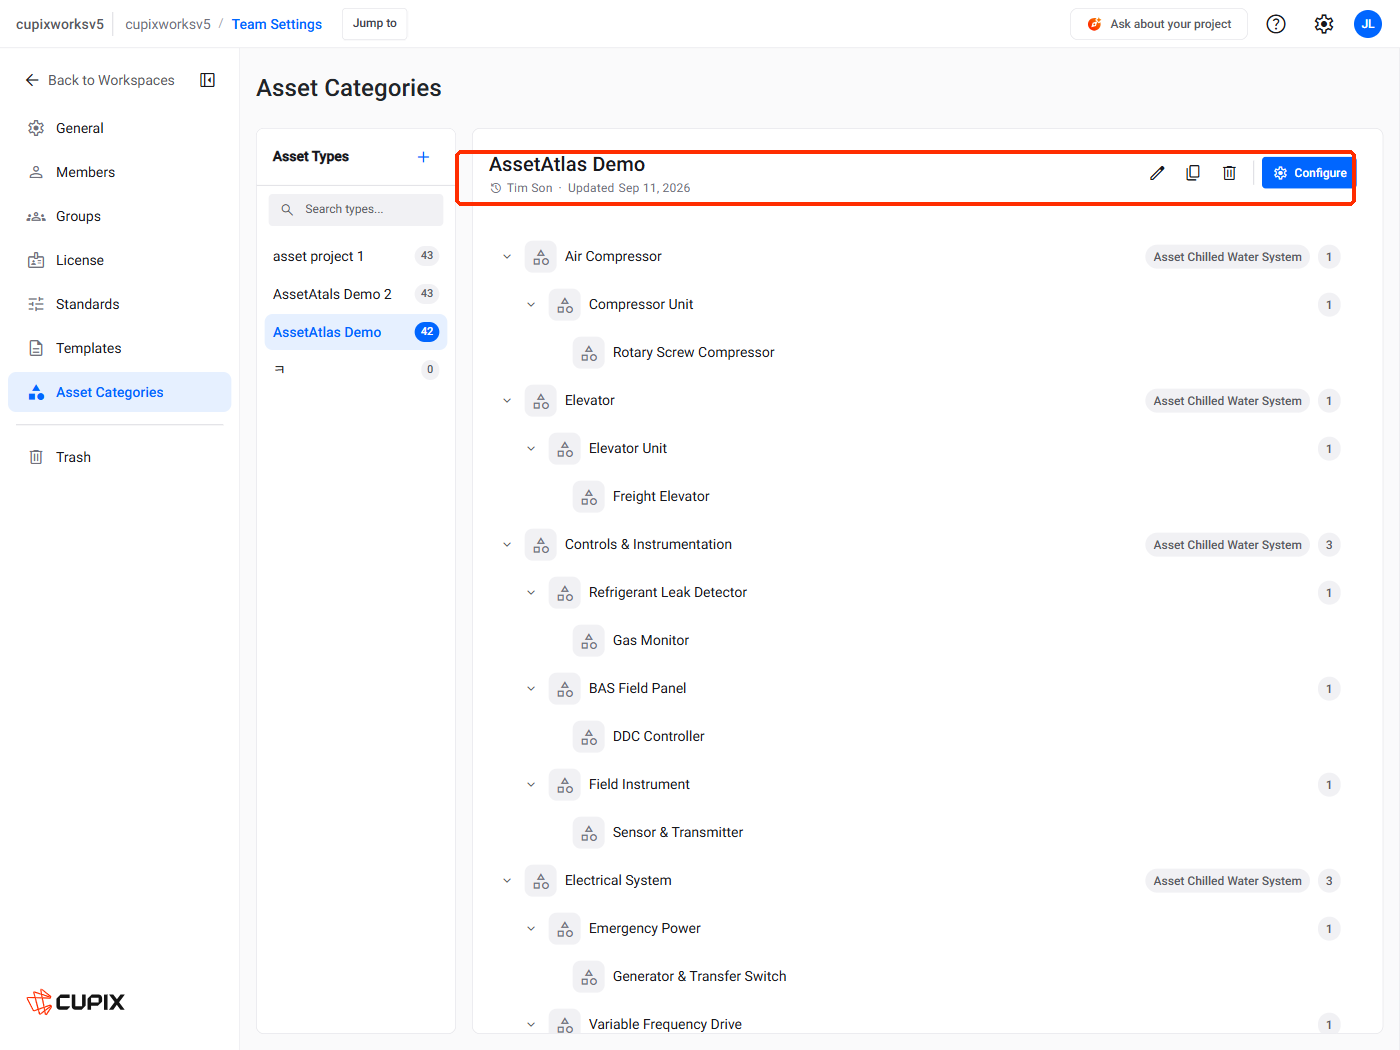
Task: Click the blue Configure button
Action: pyautogui.click(x=1308, y=173)
